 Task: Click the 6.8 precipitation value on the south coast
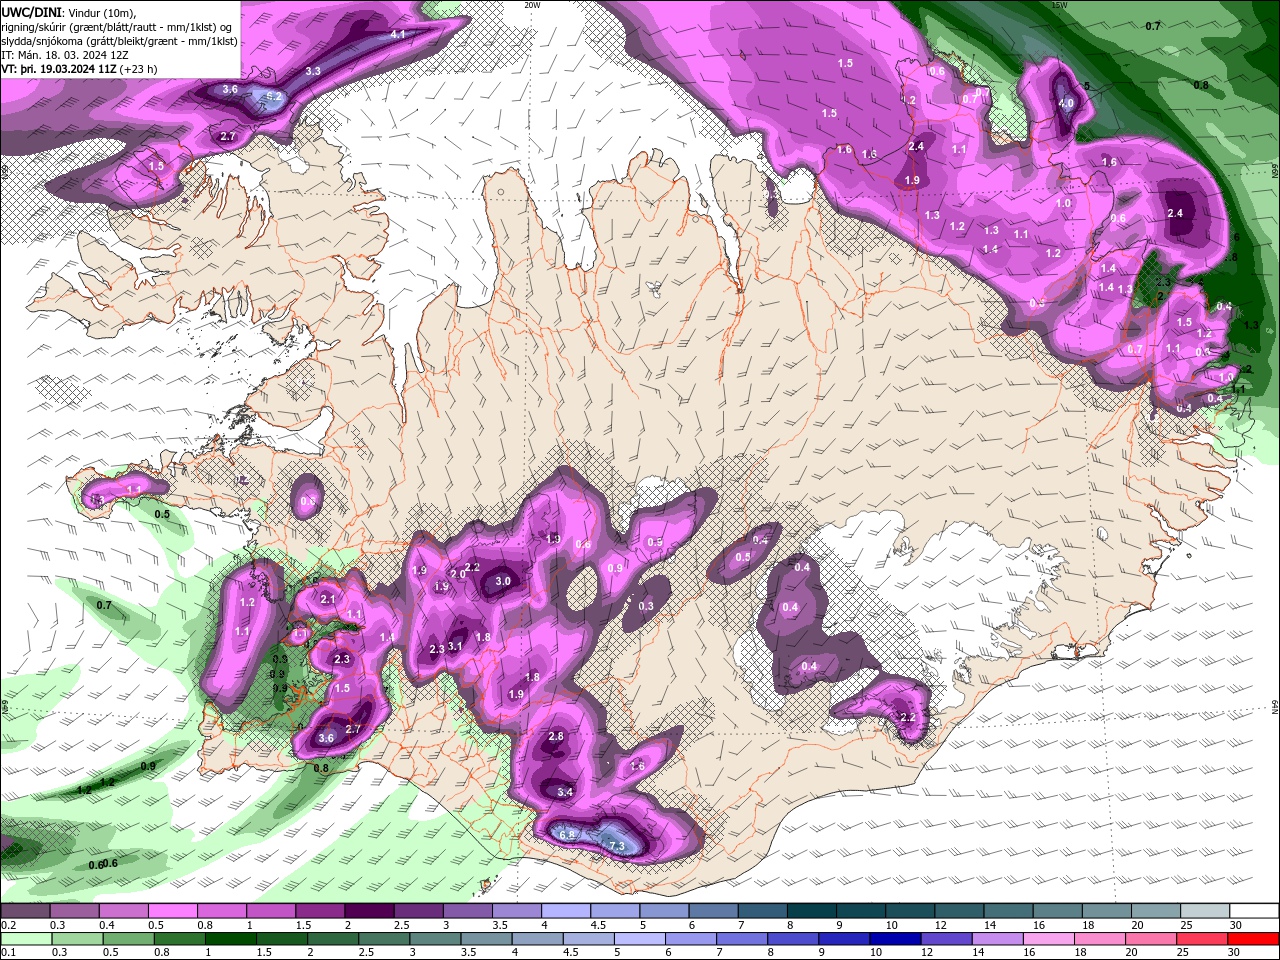tap(567, 834)
